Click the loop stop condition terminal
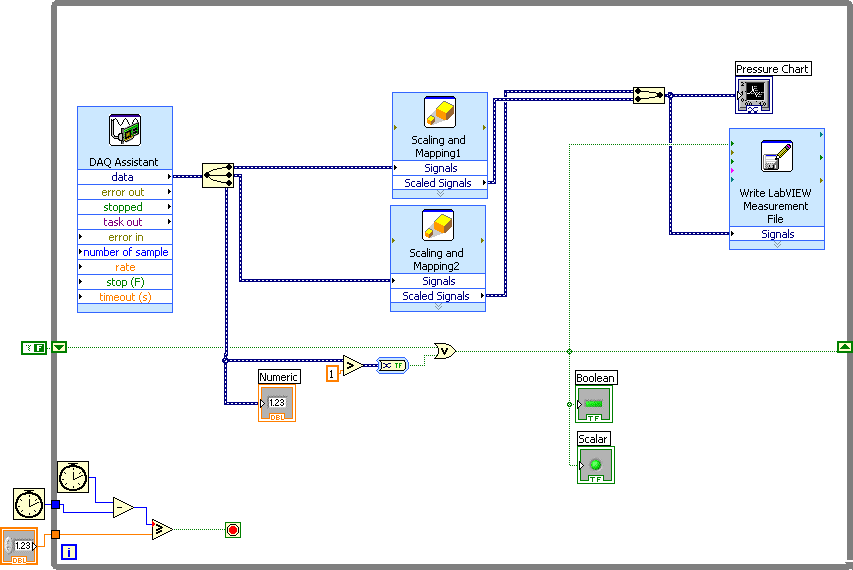 point(233,530)
